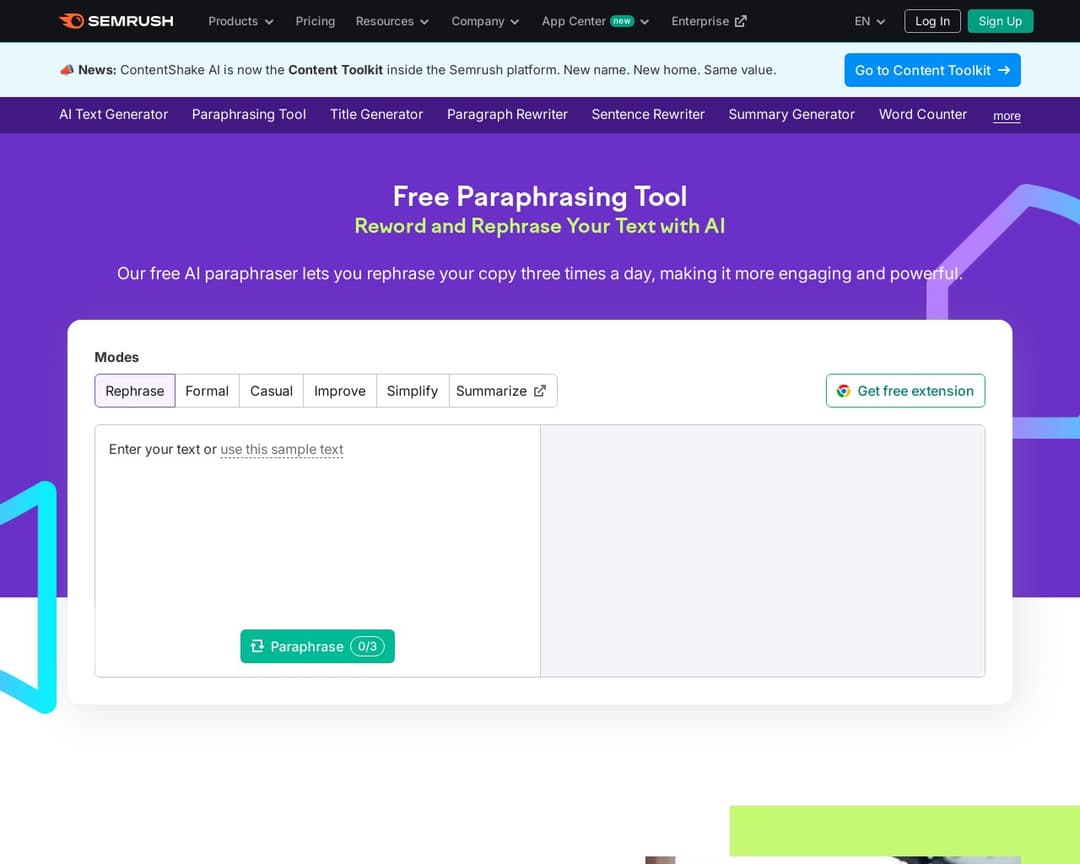The height and width of the screenshot is (864, 1080).
Task: Select the Rephrase mode
Action: (135, 391)
